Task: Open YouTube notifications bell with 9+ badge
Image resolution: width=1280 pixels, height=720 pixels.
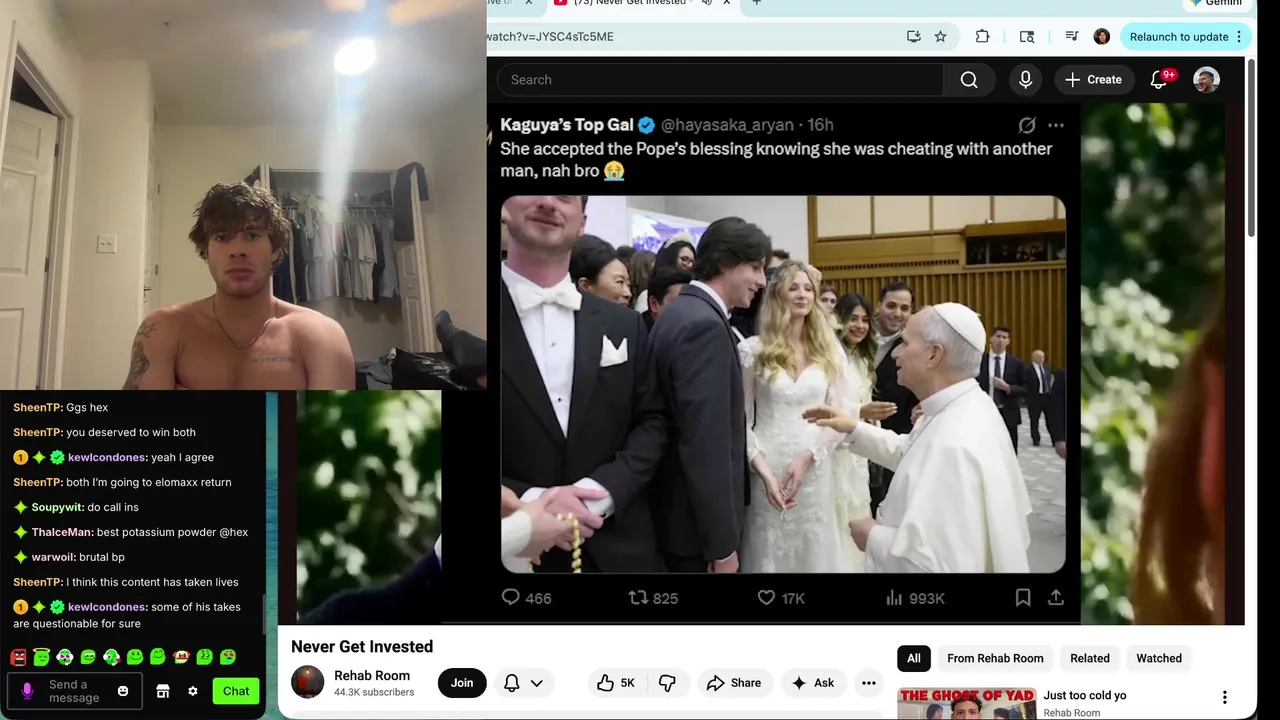Action: pos(1160,80)
